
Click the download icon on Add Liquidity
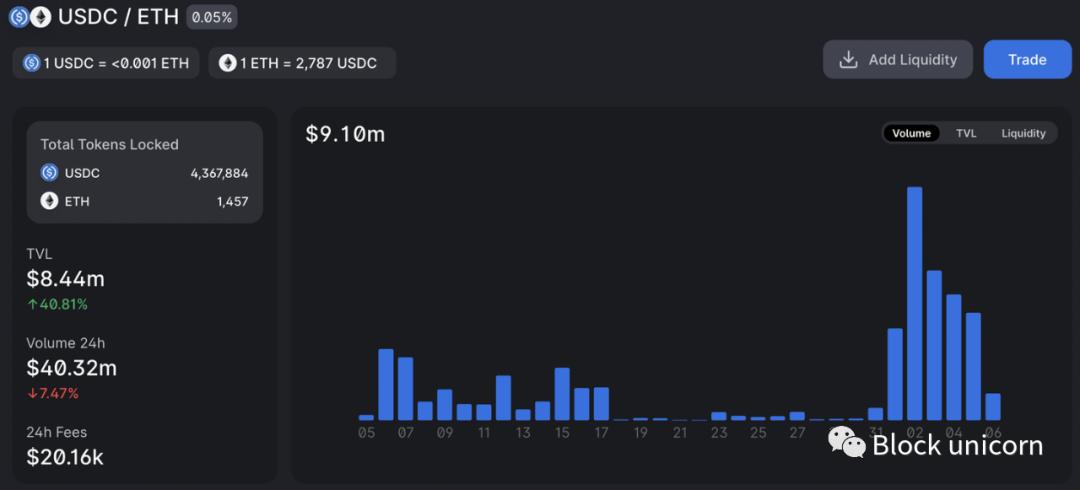point(848,59)
